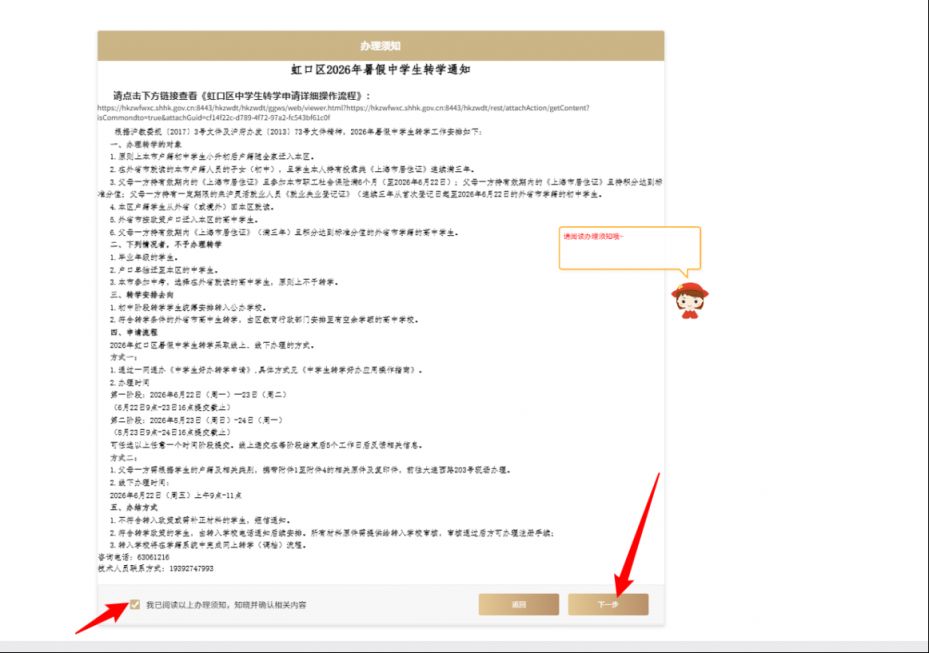Click technical contact number 19392747993
The height and width of the screenshot is (653, 929).
191,568
